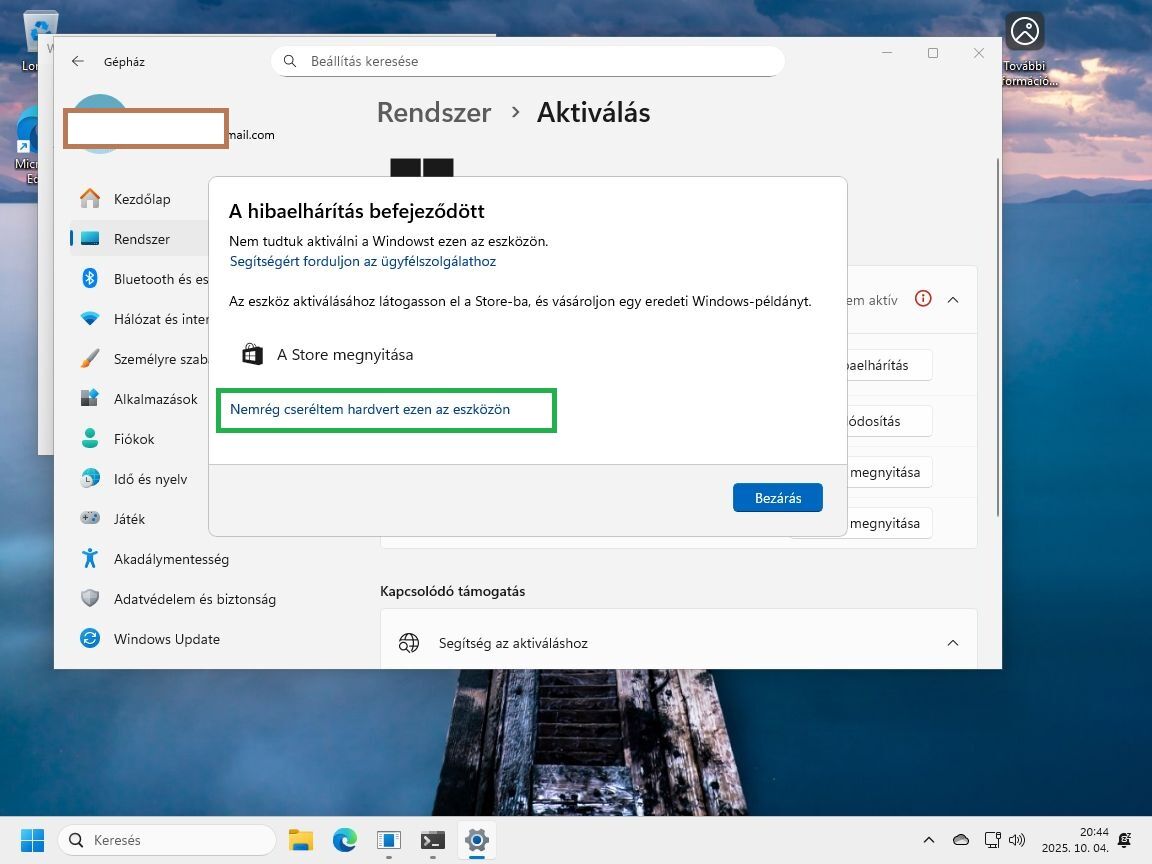This screenshot has width=1152, height=864.
Task: Click the search magnifier icon in Settings
Action: pyautogui.click(x=290, y=61)
